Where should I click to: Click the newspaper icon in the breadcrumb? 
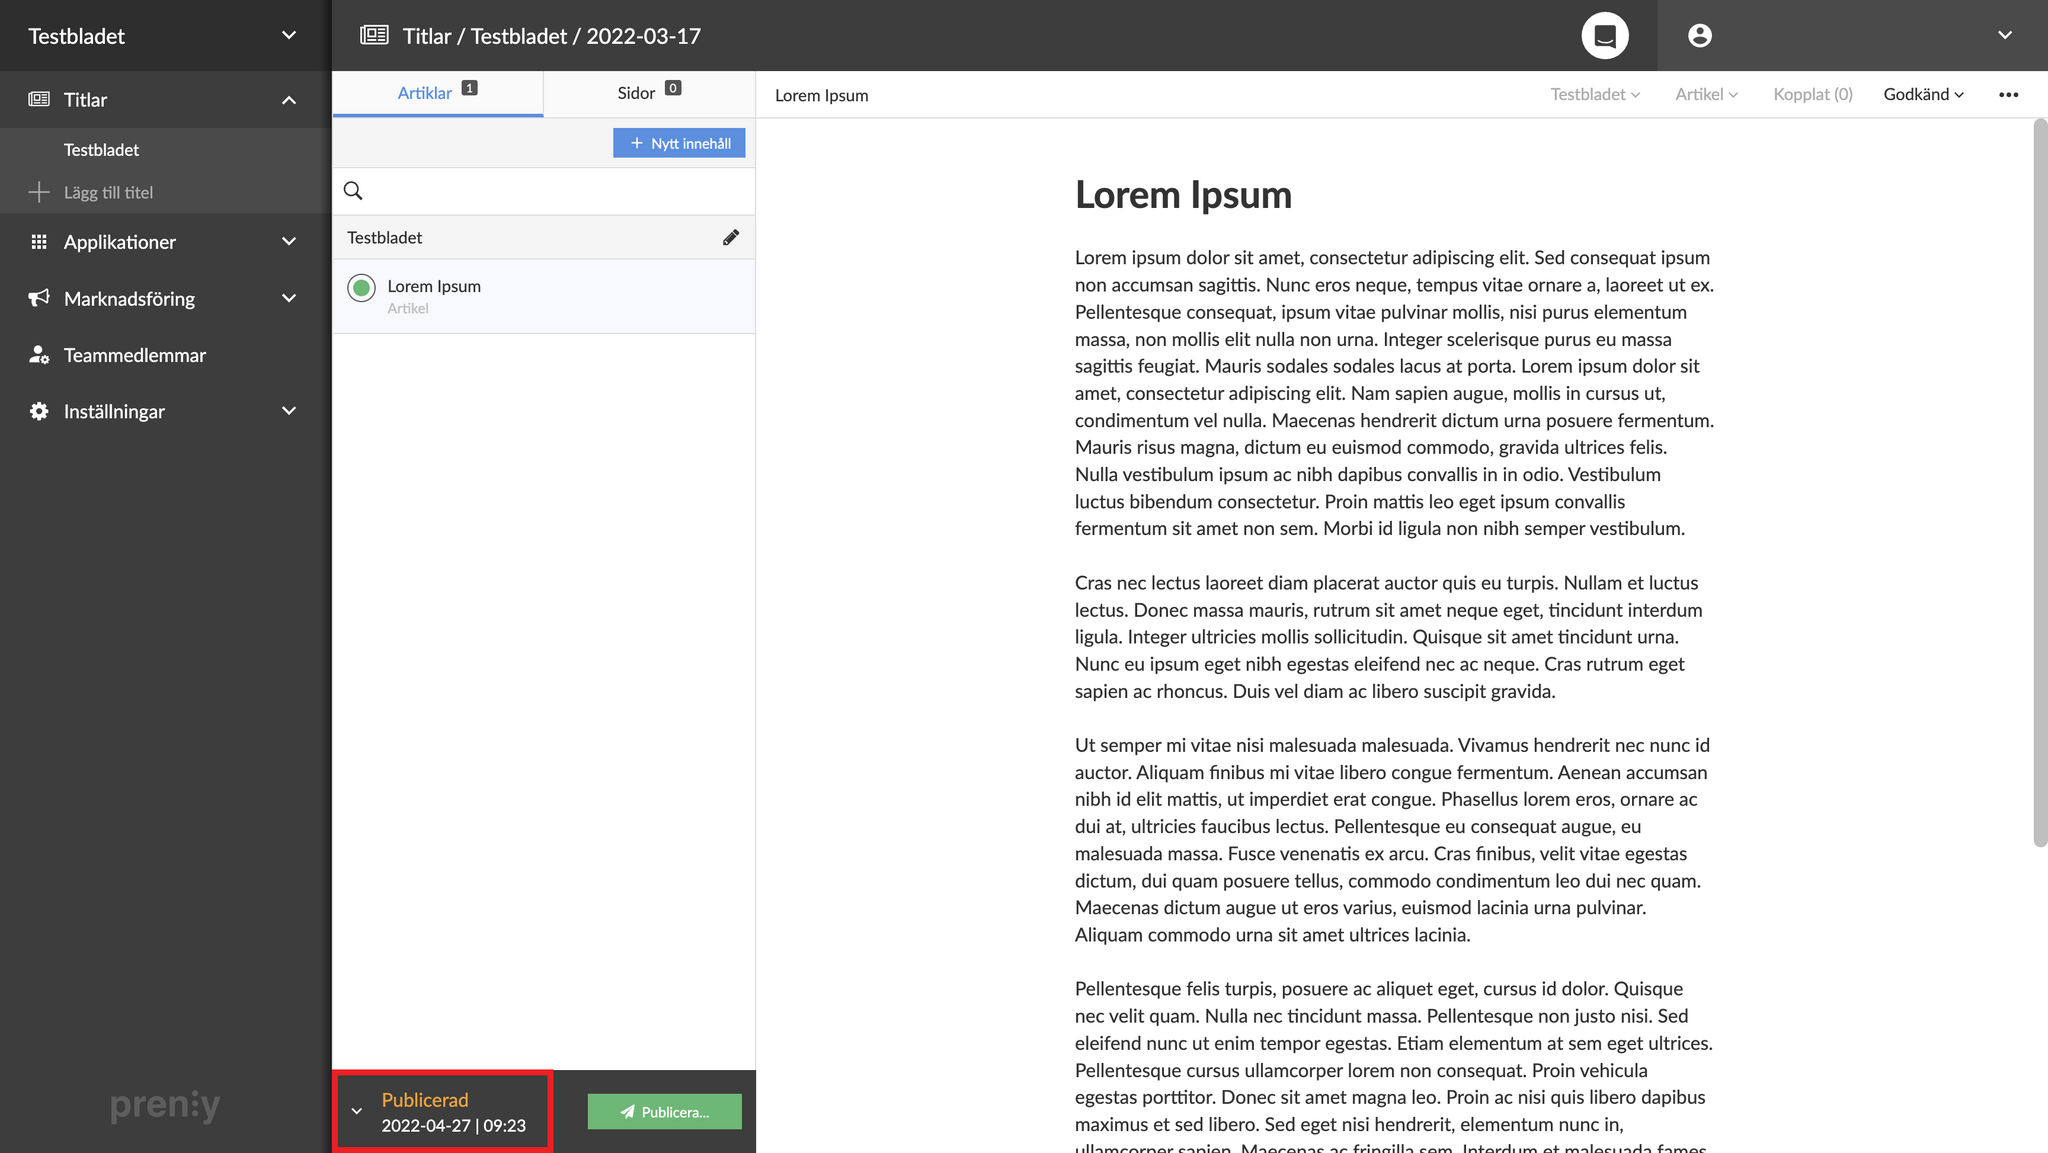coord(374,36)
